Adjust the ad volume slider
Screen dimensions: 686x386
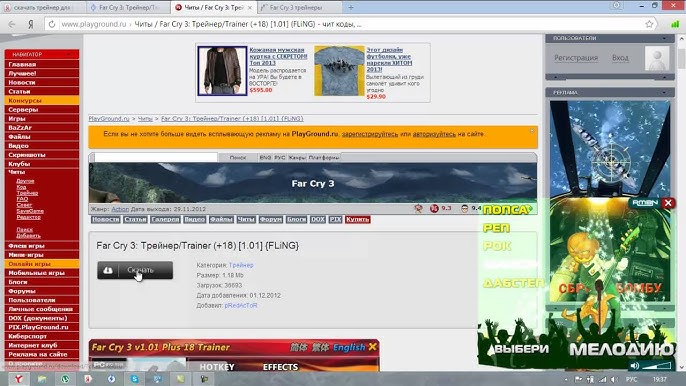(658, 365)
